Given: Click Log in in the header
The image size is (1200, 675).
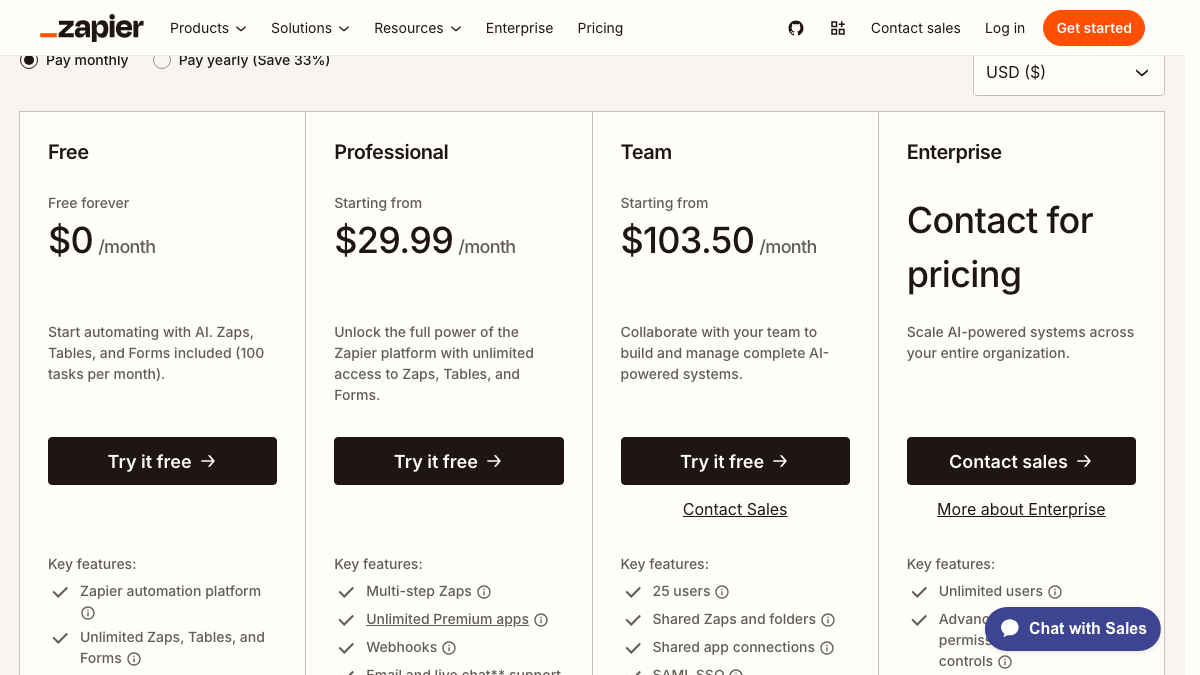Looking at the screenshot, I should [x=1005, y=28].
